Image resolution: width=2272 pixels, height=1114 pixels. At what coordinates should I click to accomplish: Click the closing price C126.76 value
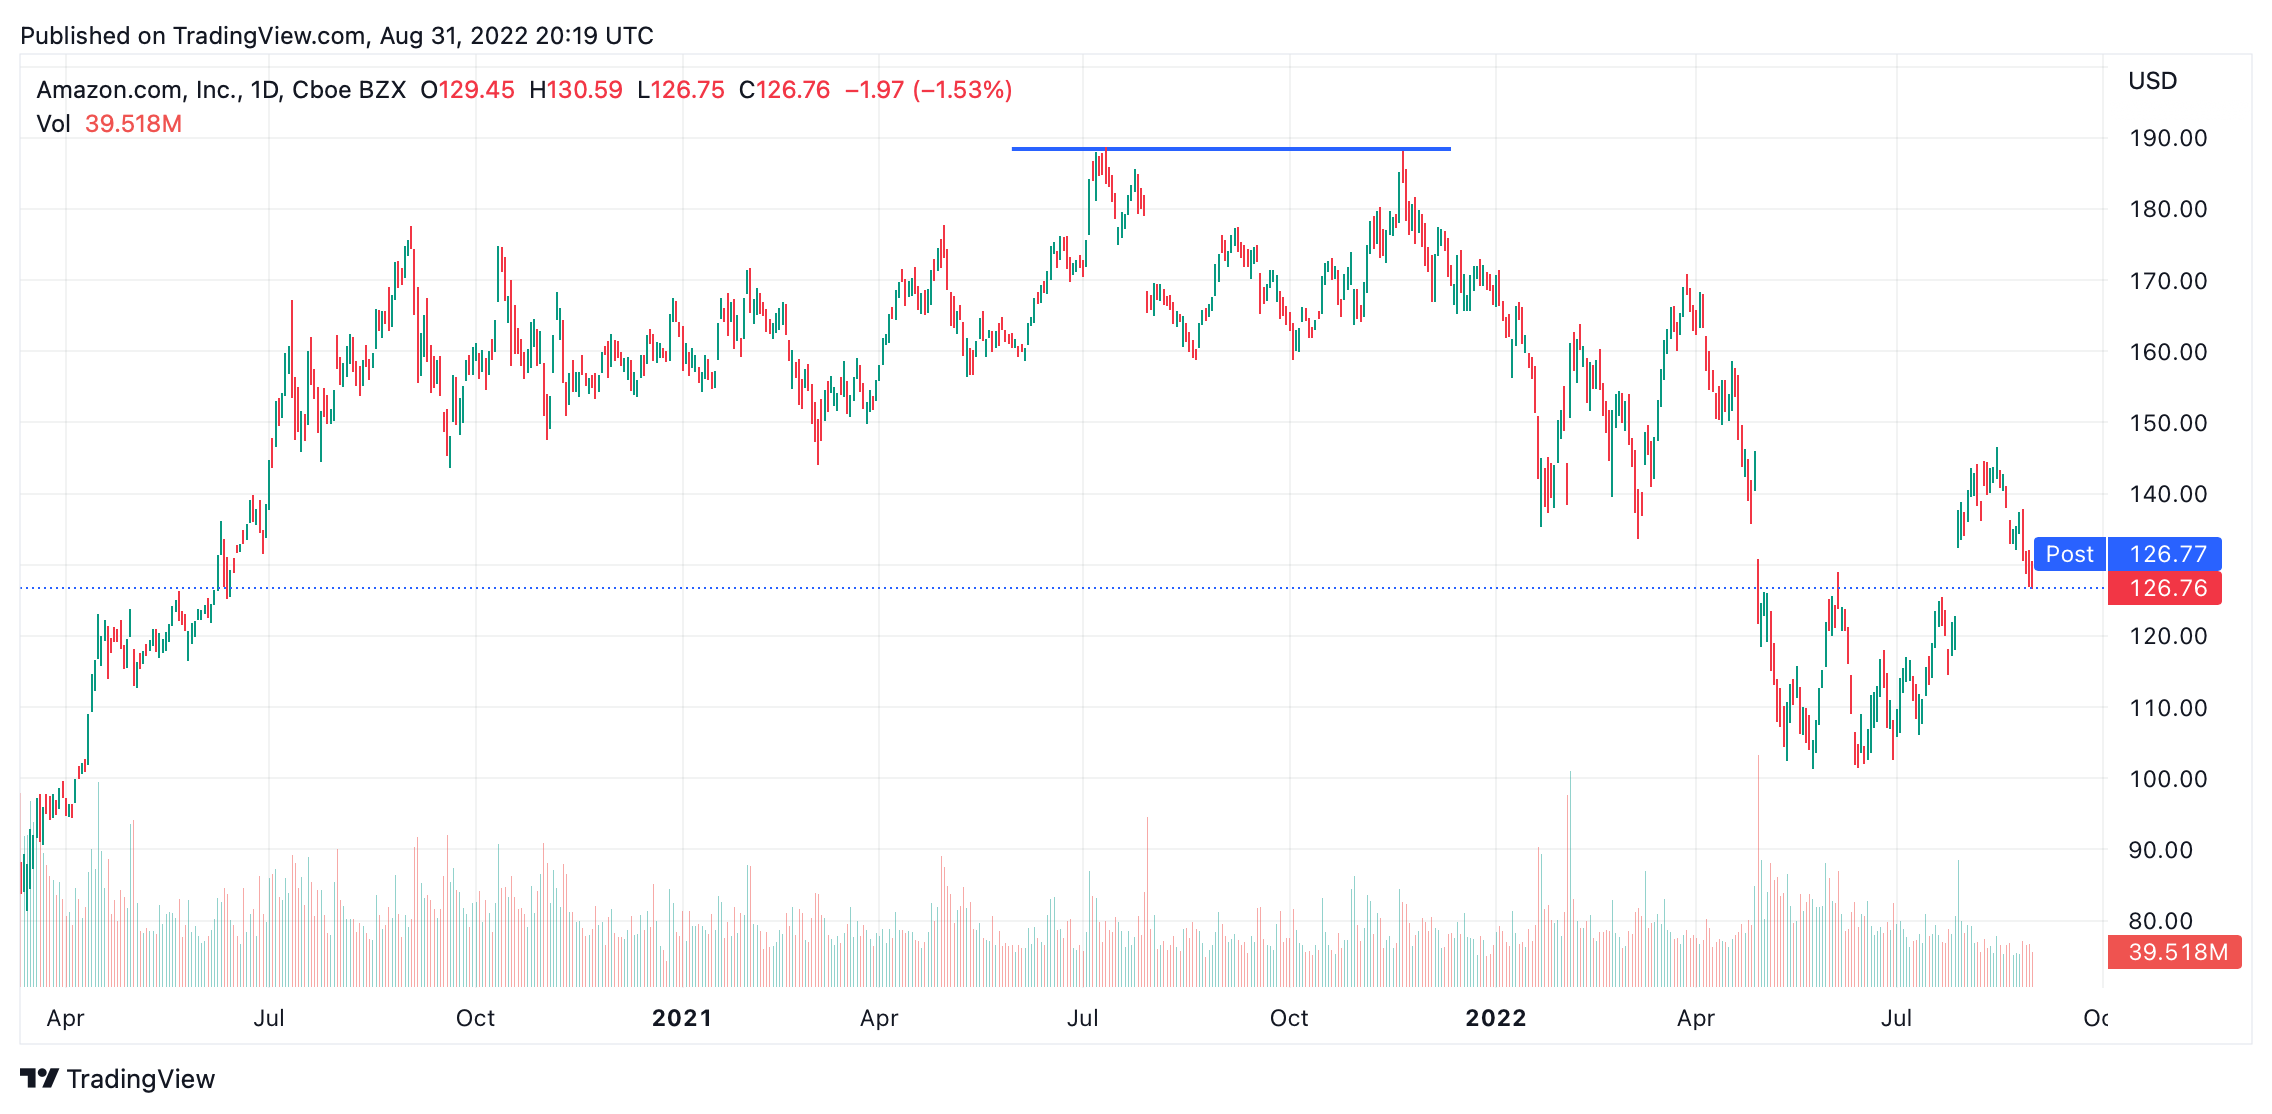(784, 90)
